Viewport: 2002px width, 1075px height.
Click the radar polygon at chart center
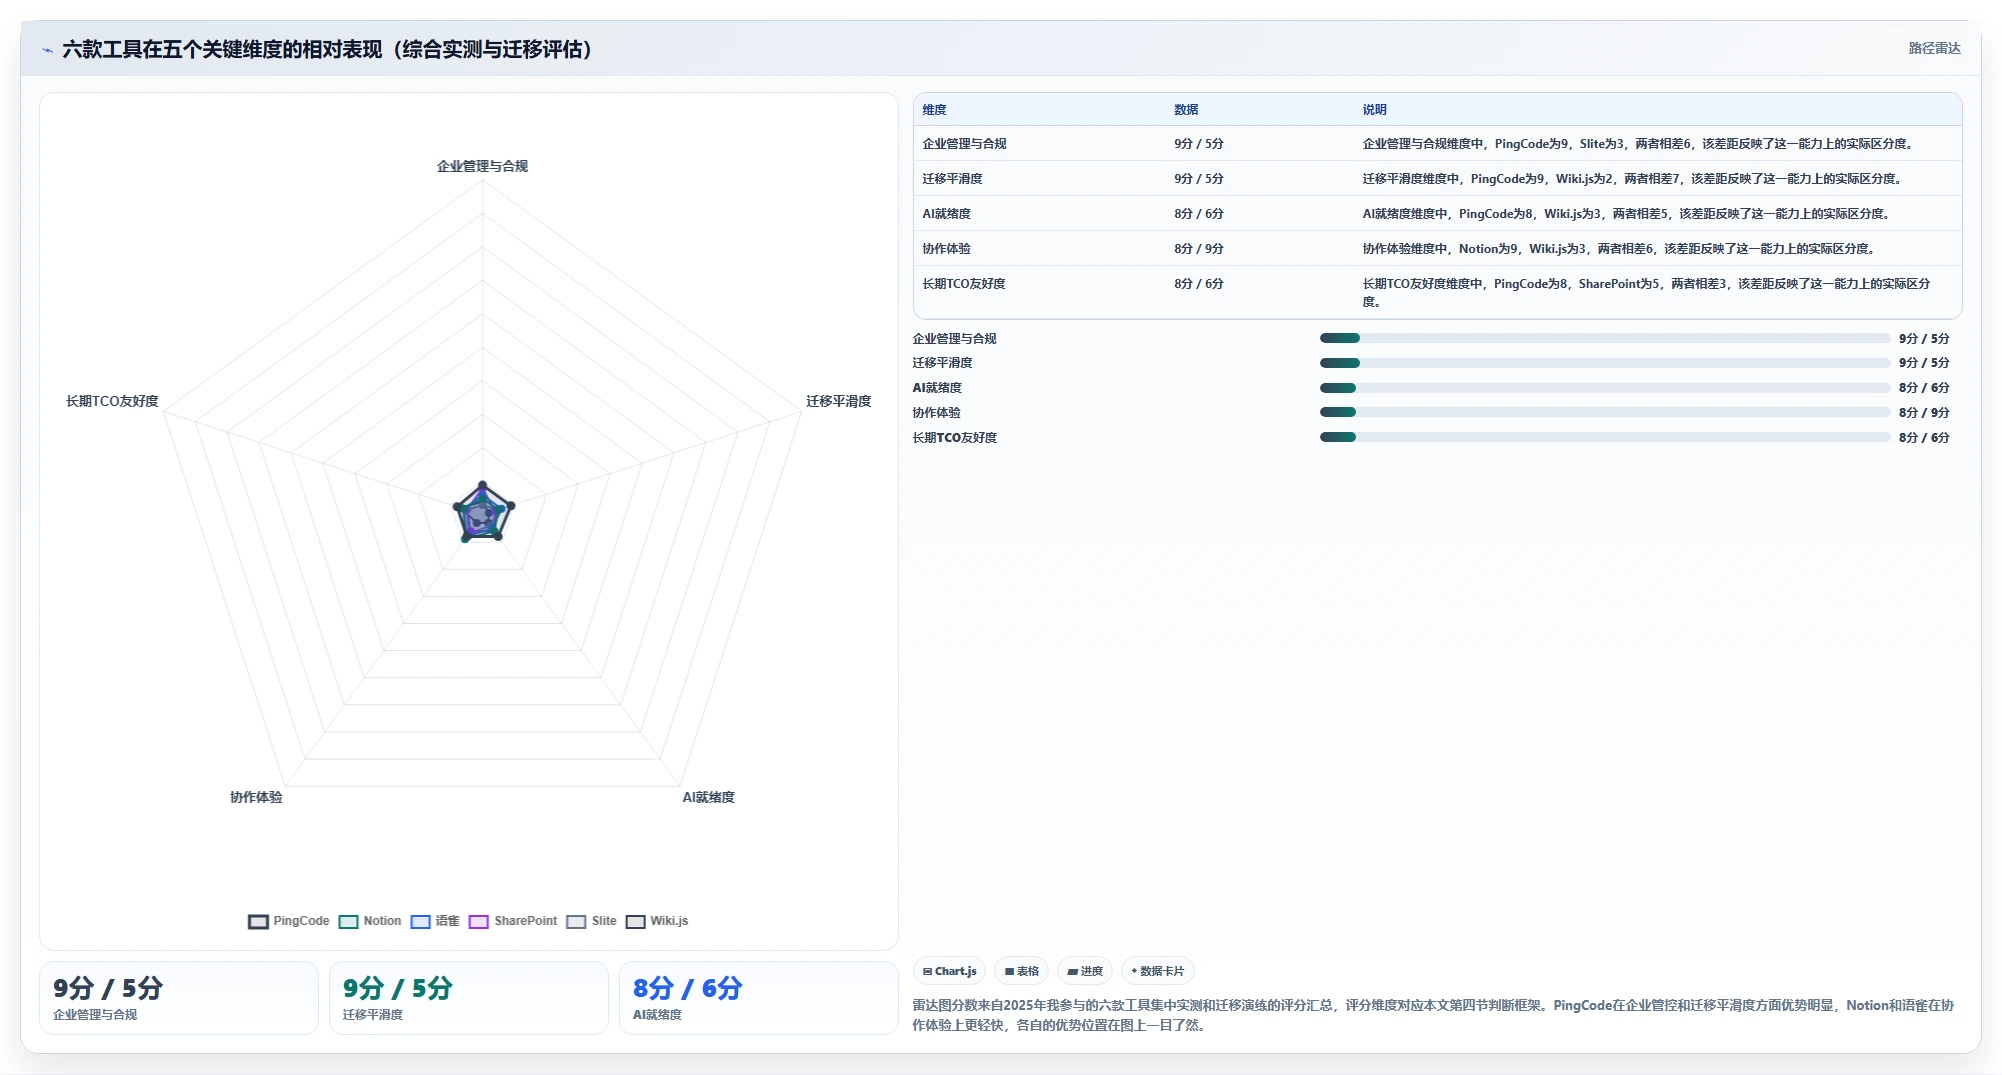point(483,514)
